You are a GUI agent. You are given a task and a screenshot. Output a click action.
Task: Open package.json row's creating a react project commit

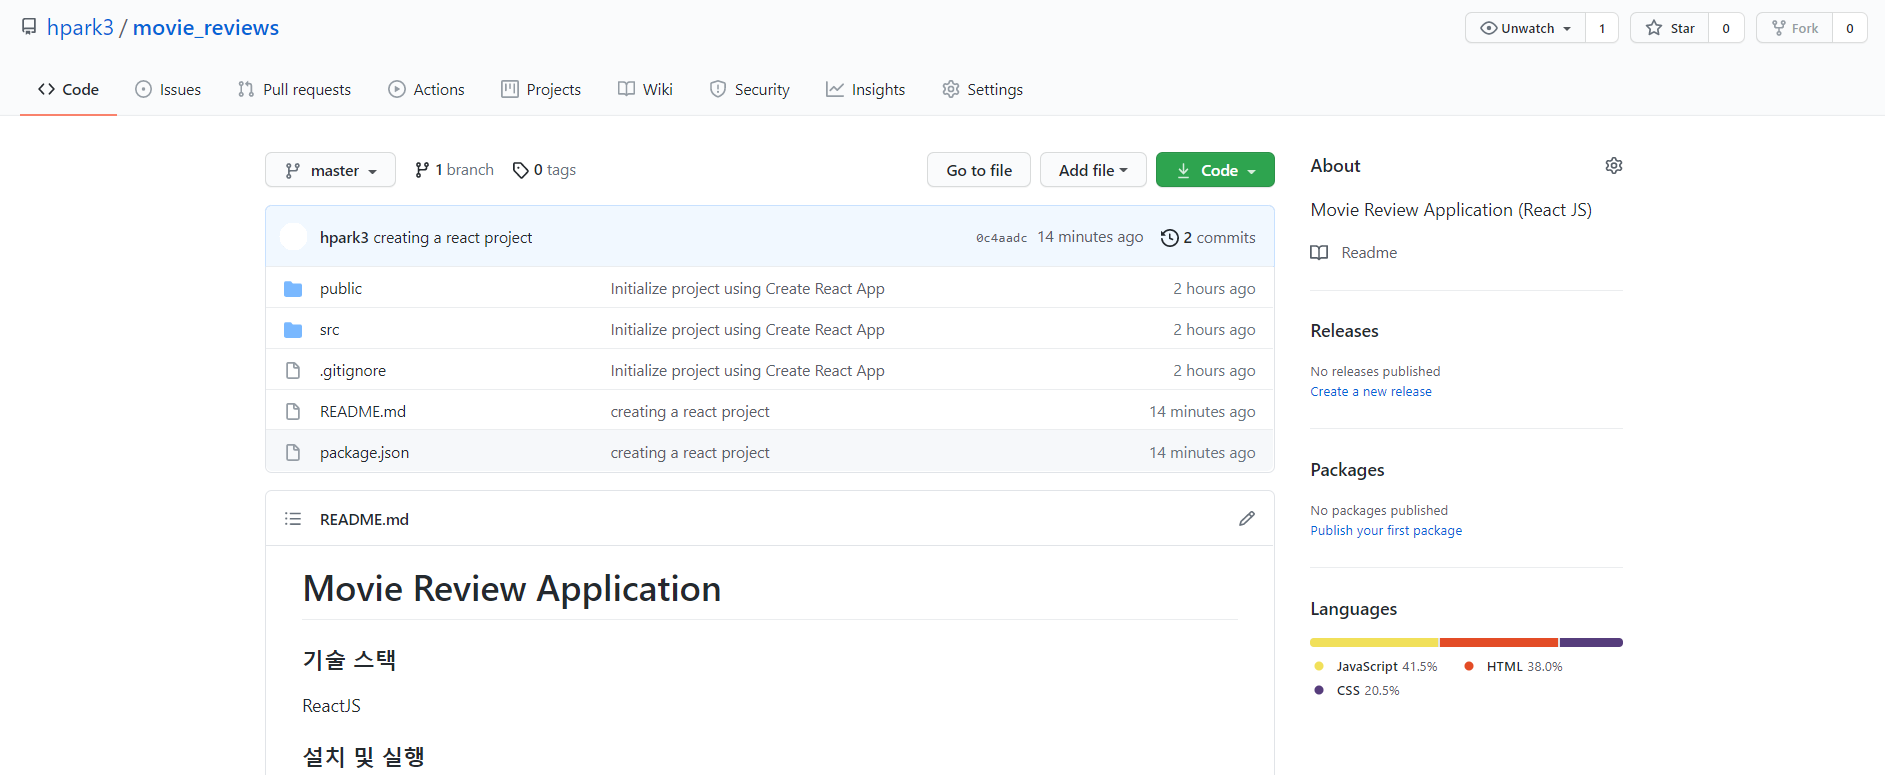tap(690, 452)
